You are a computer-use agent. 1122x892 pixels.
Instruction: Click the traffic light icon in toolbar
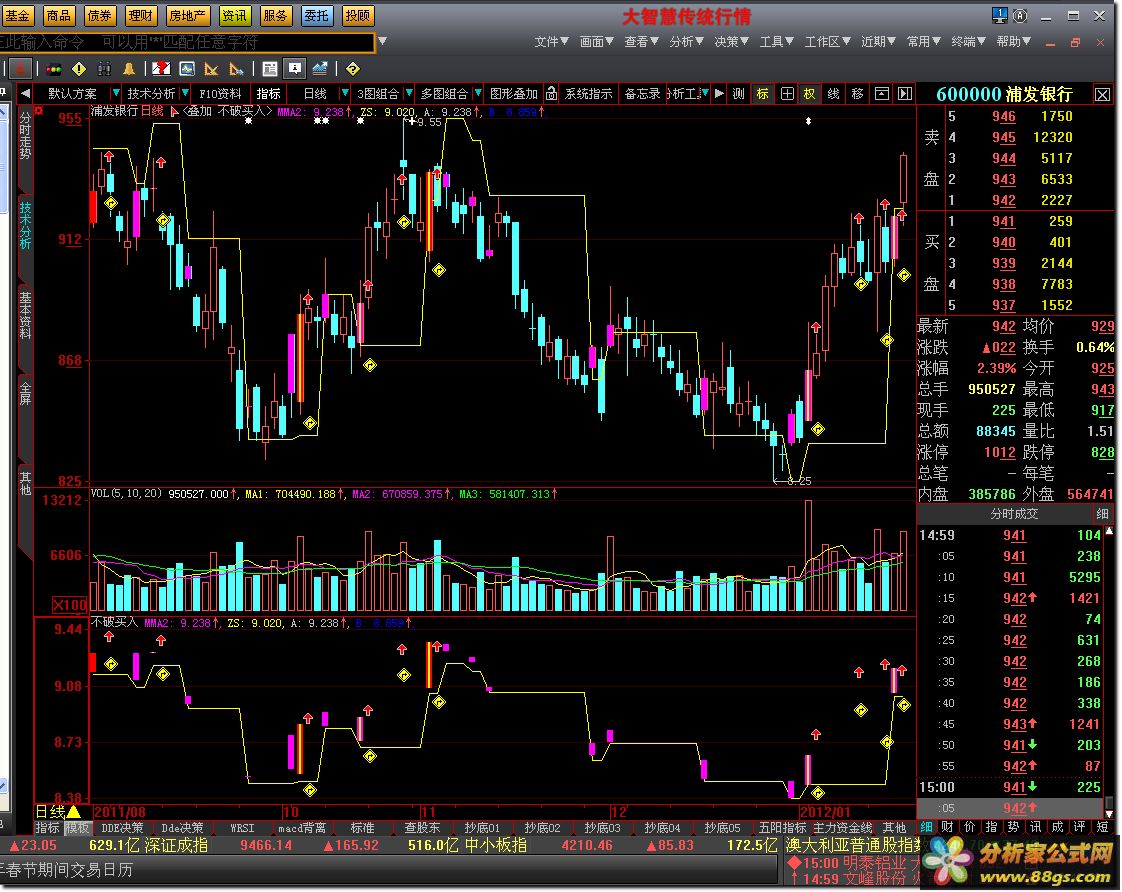tap(53, 69)
